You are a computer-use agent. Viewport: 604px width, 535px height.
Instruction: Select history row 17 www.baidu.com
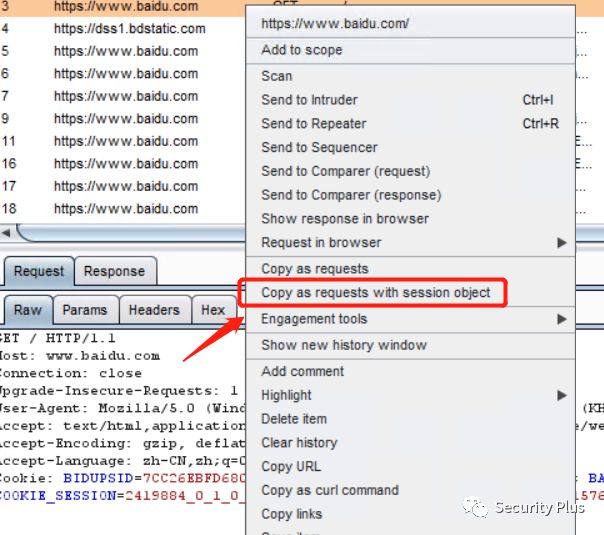point(122,186)
